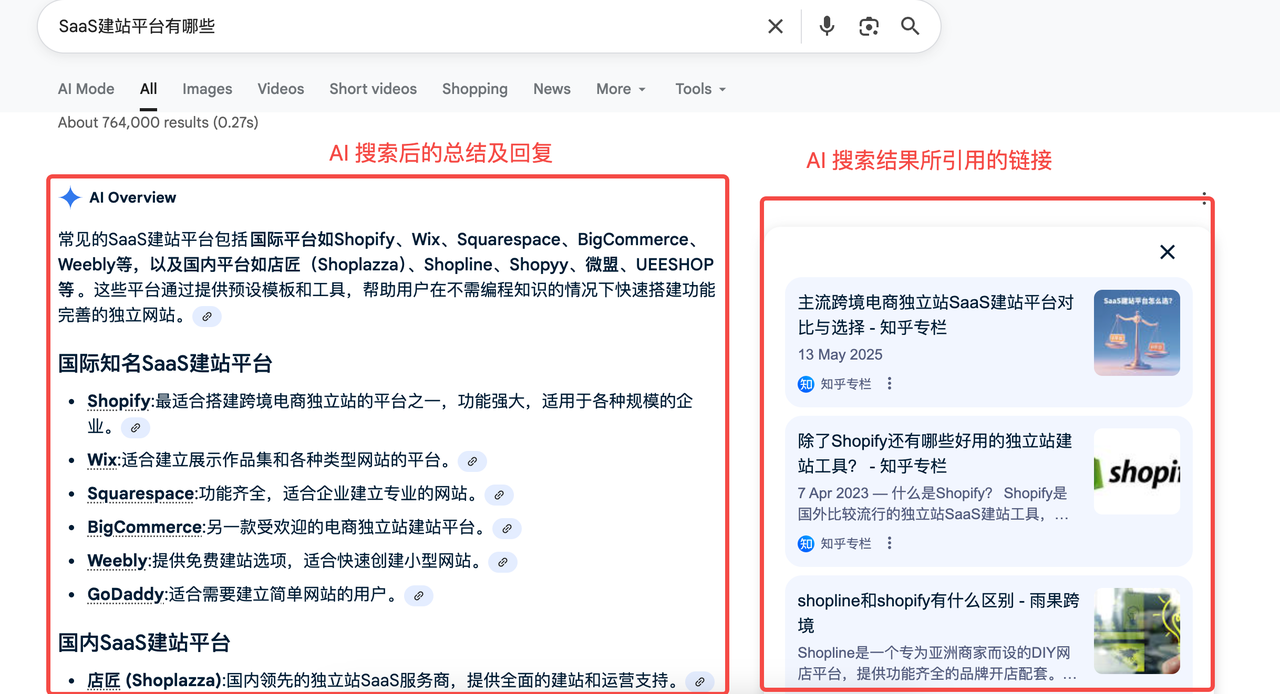Screen dimensions: 1280x694
Task: Open the three-dot menu on the second cited result
Action: [x=889, y=543]
